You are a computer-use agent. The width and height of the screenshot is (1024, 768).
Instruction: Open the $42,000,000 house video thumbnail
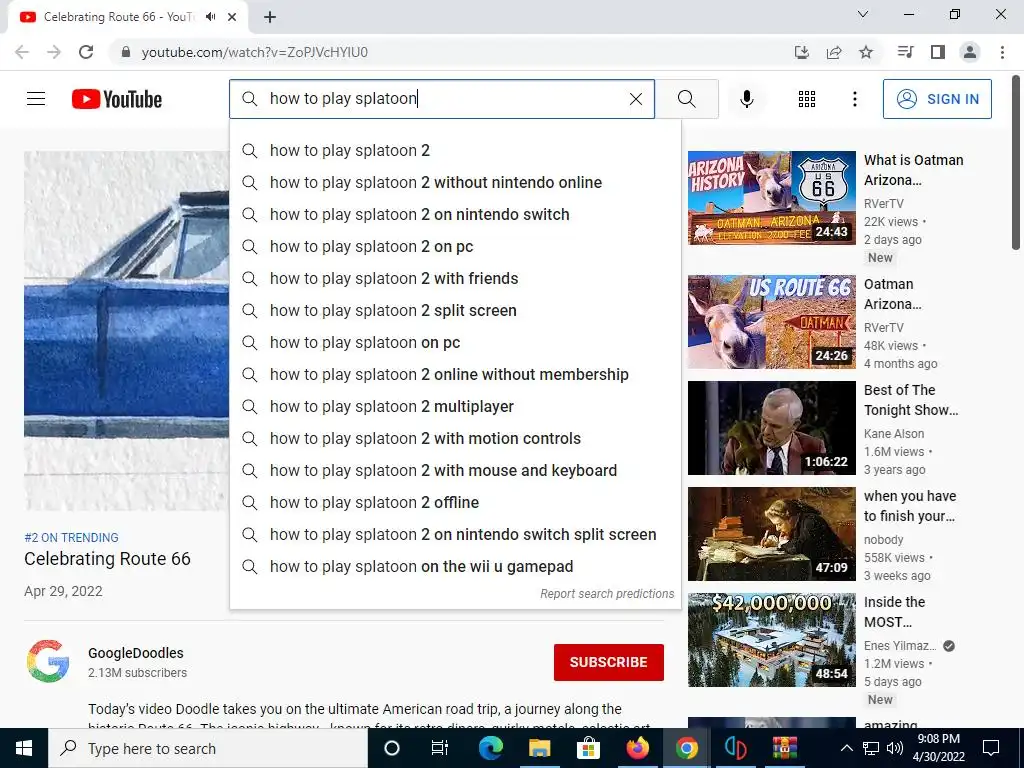click(771, 639)
